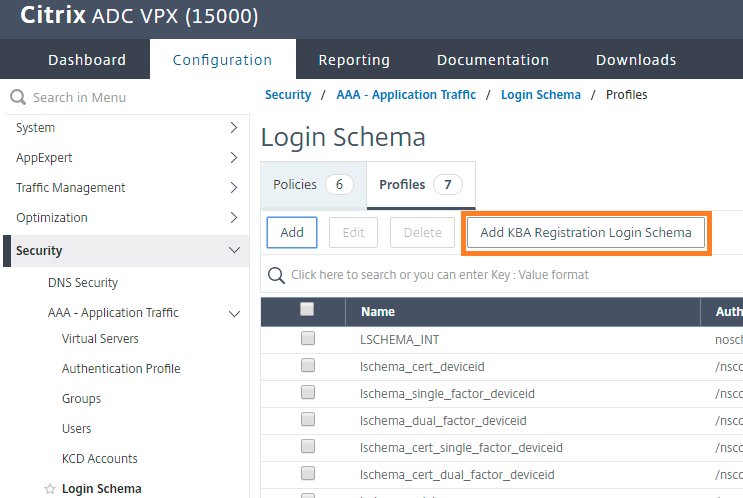Viewport: 743px width, 498px height.
Task: Open the Configuration tab
Action: pos(223,60)
